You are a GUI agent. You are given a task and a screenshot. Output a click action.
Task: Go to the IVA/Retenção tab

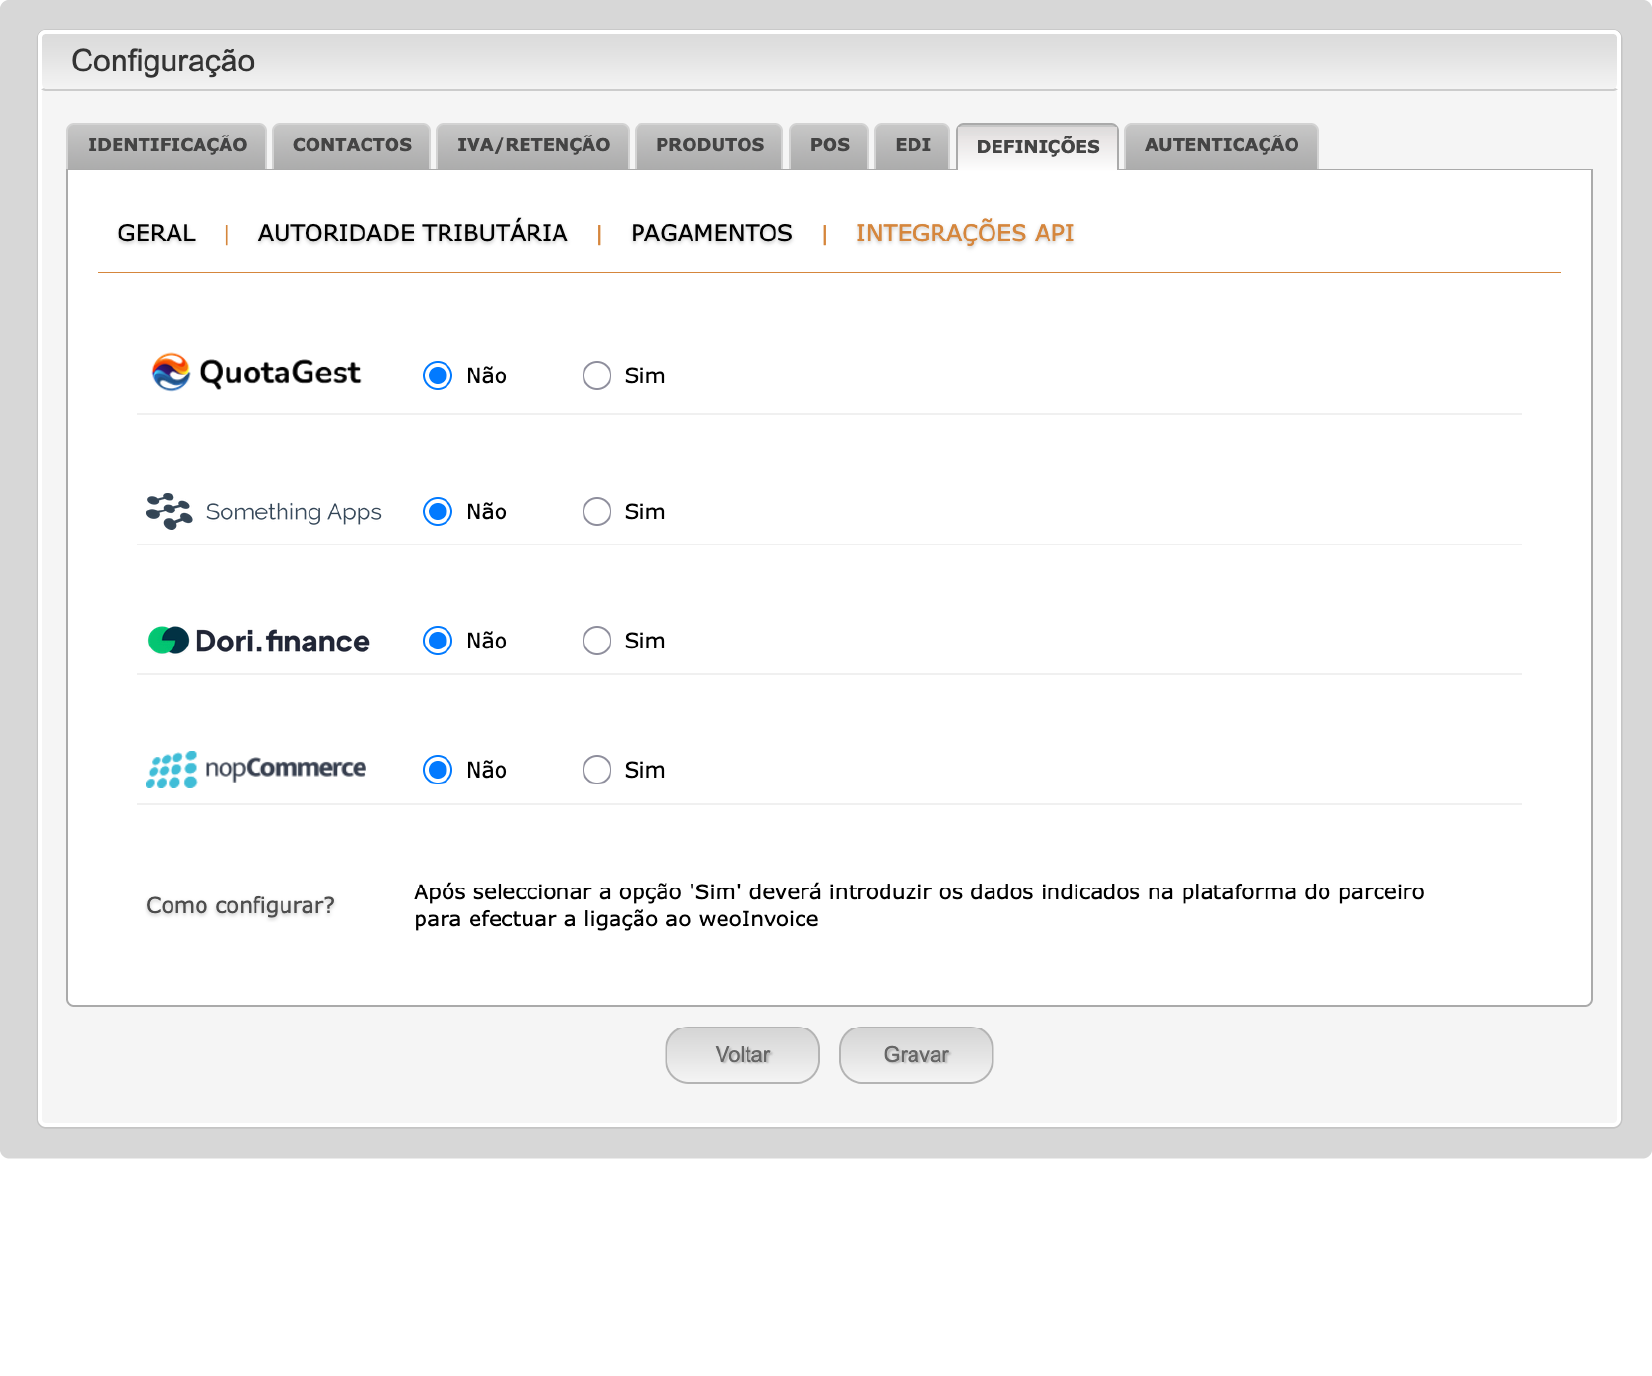533,146
